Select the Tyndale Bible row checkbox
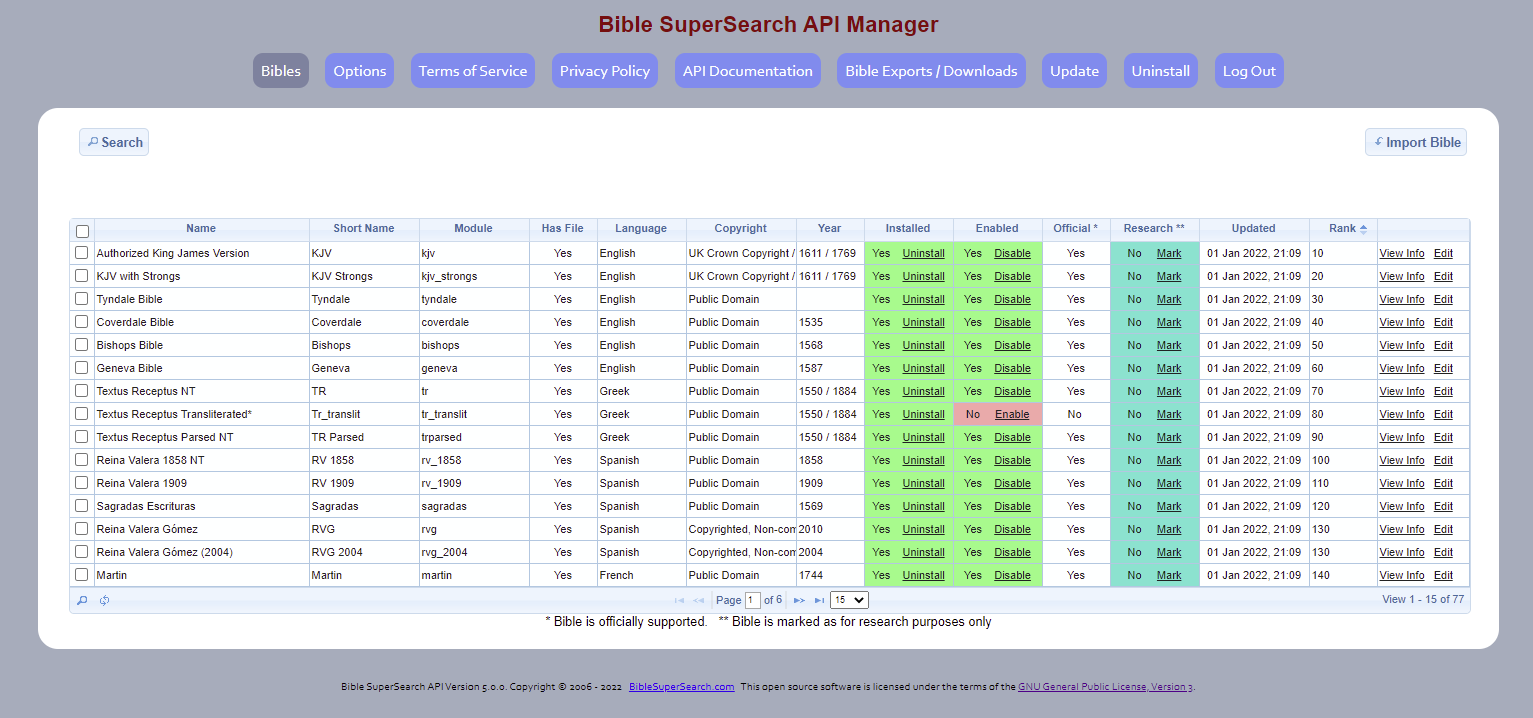This screenshot has width=1533, height=718. pos(82,299)
